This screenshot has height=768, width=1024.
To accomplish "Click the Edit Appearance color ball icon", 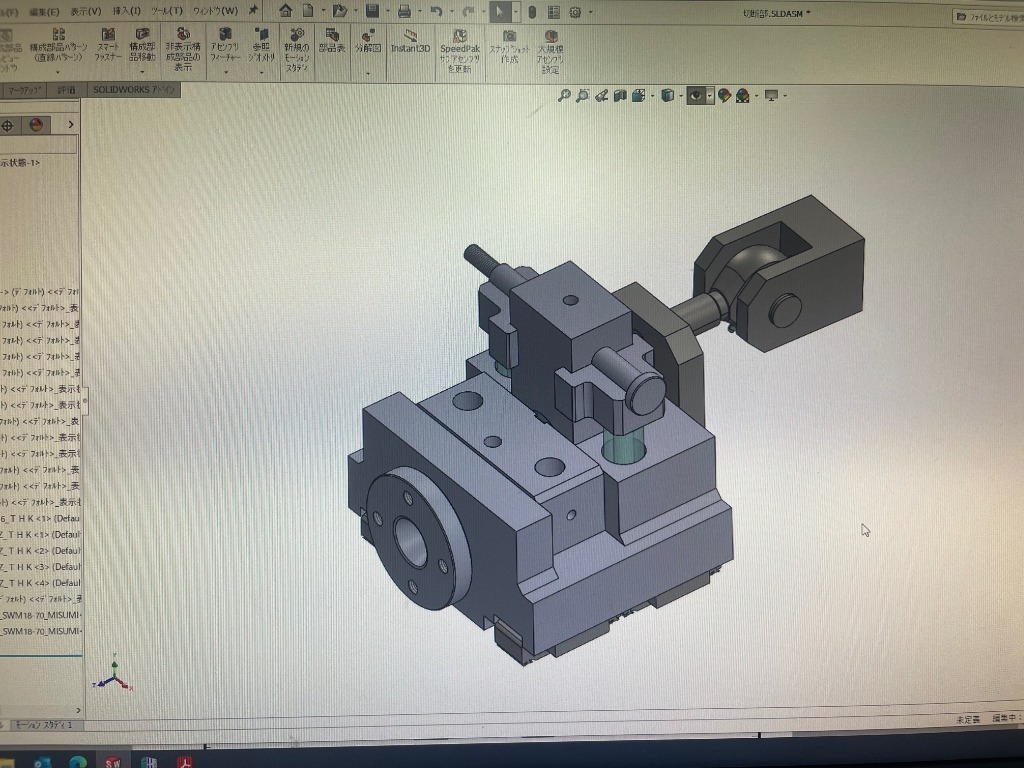I will (724, 96).
